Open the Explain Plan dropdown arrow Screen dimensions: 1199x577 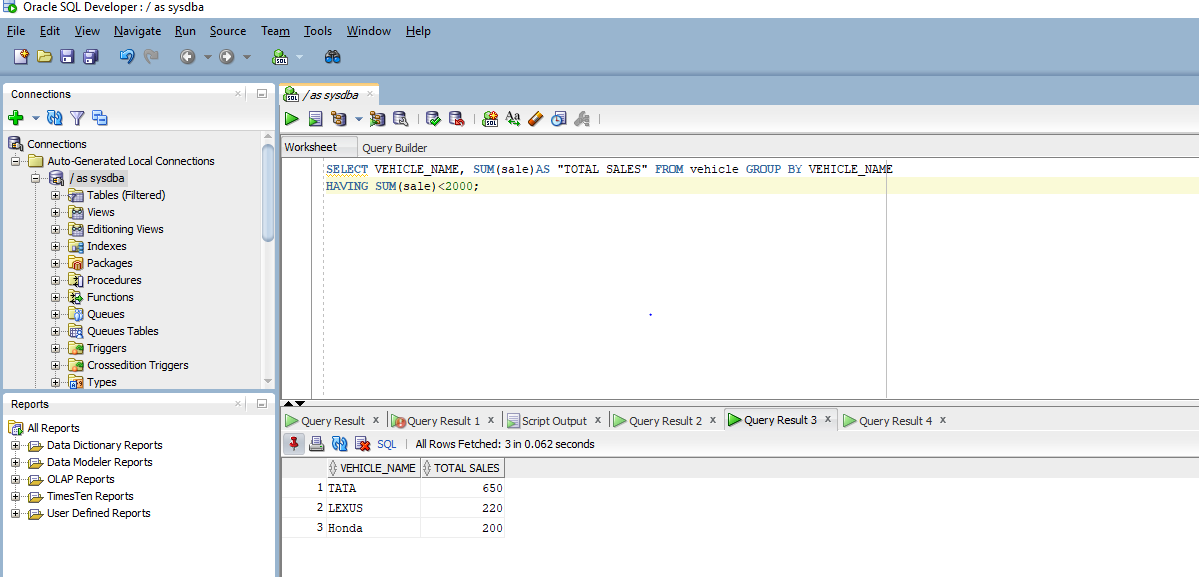pos(358,119)
